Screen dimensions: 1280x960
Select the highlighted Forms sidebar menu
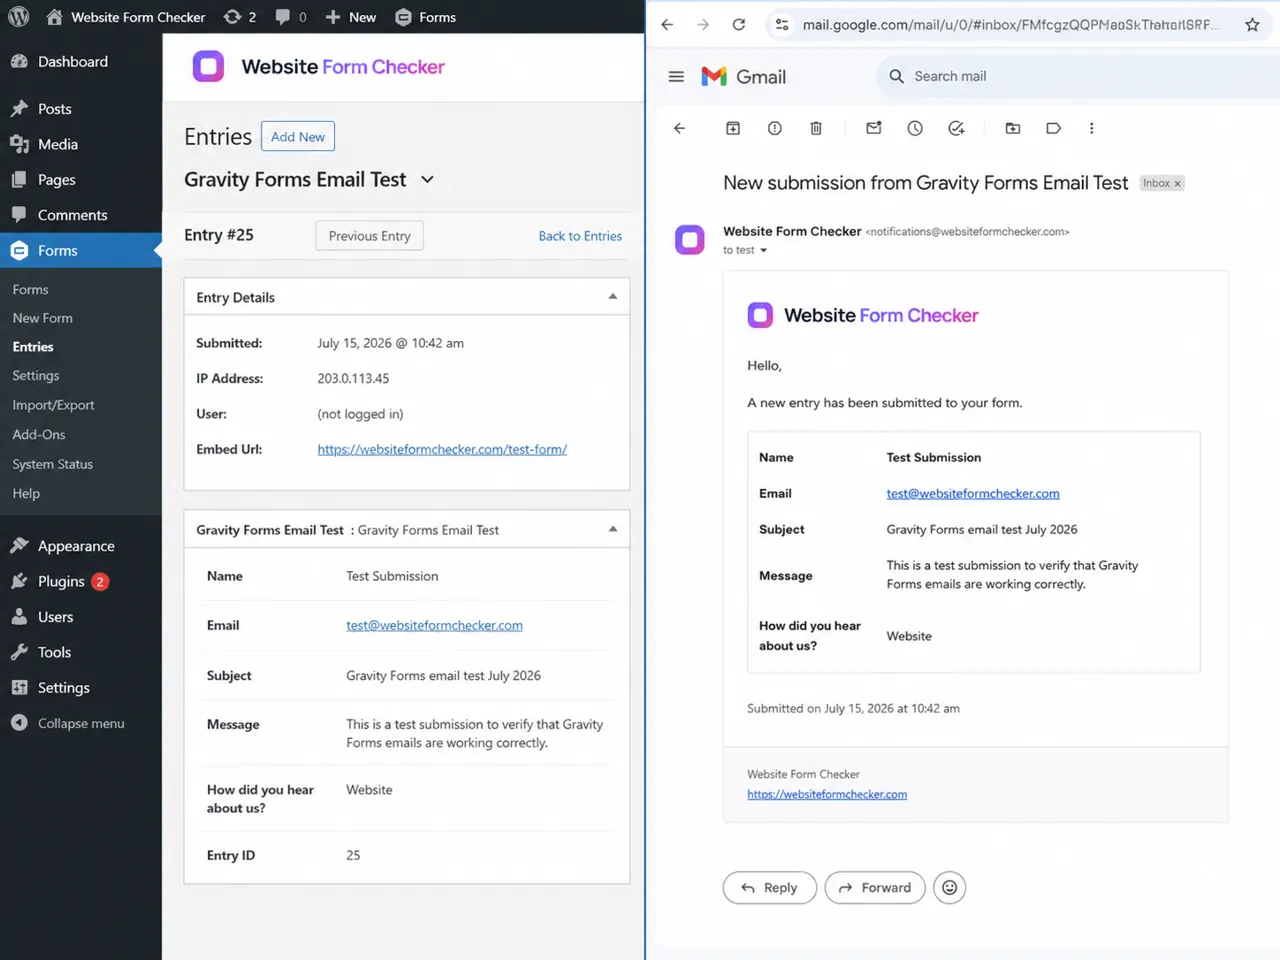[80, 251]
